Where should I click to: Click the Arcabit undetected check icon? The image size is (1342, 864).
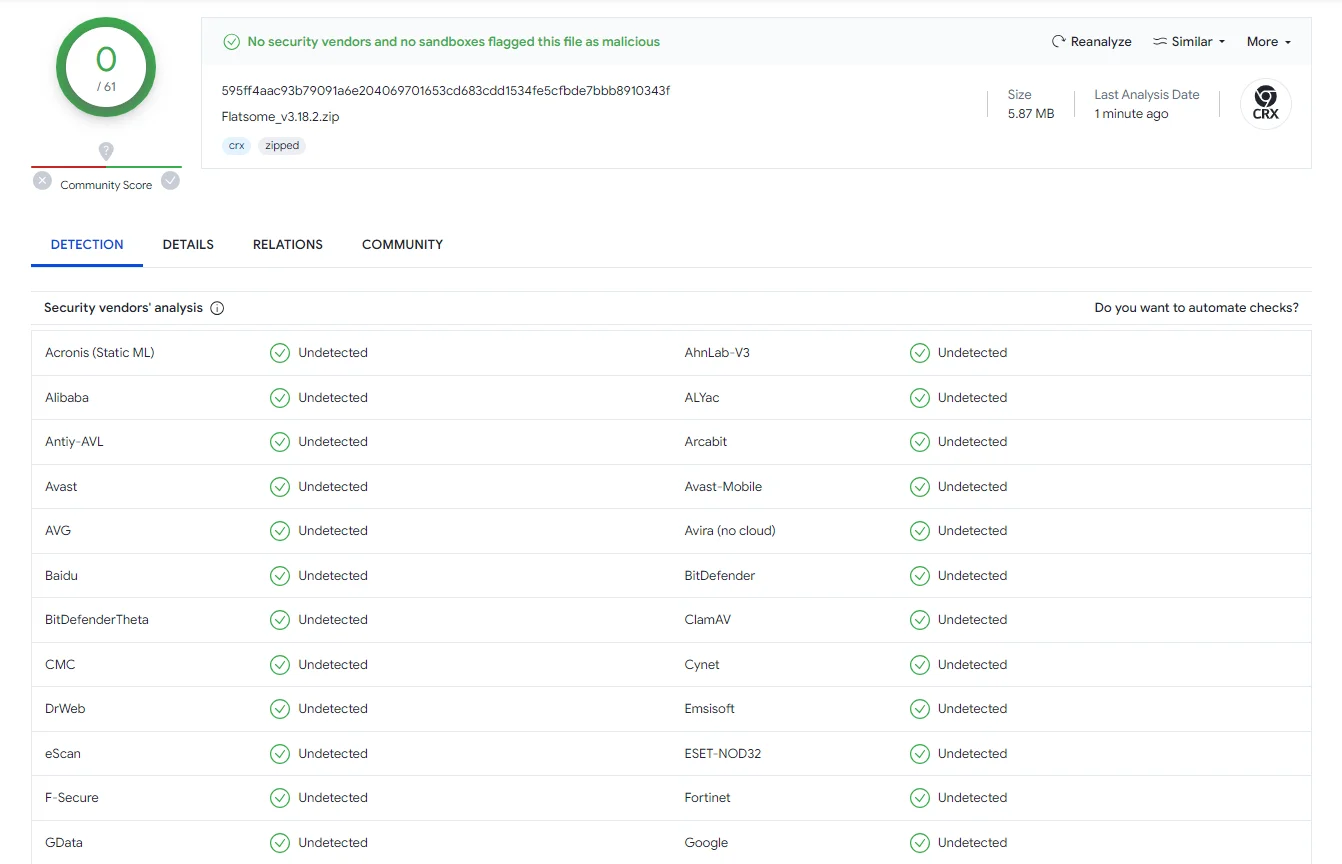920,442
